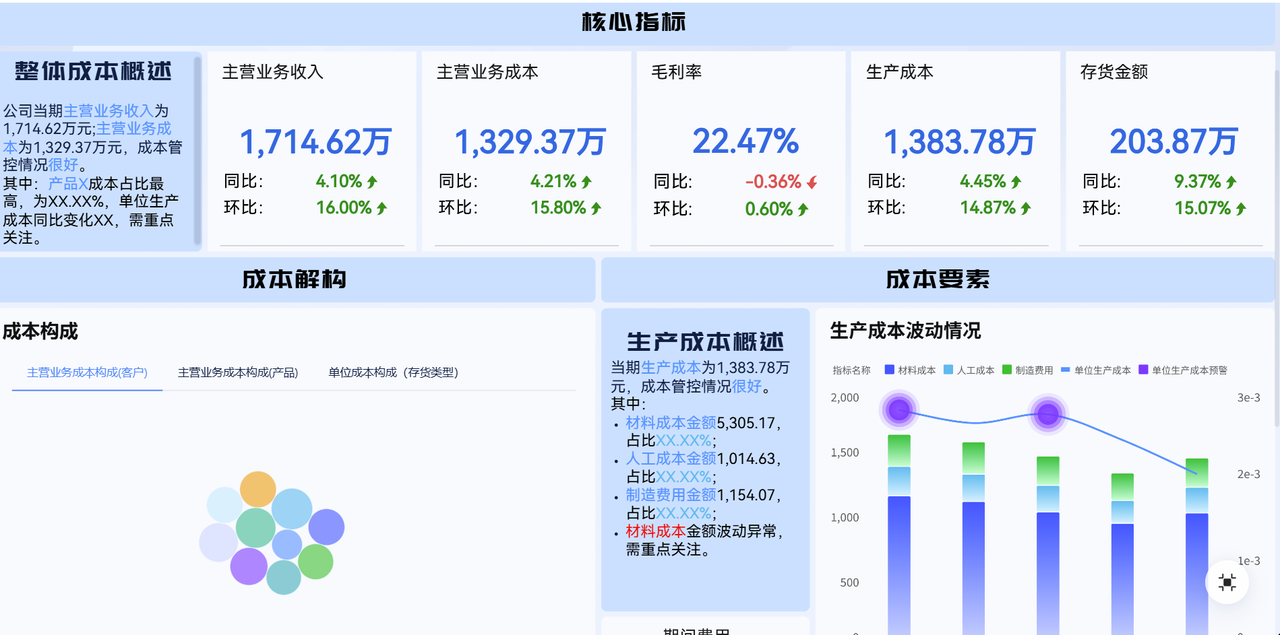Screen dimensions: 1280x635
Task: Click the leftmost purple warning marker on chart
Action: [899, 409]
